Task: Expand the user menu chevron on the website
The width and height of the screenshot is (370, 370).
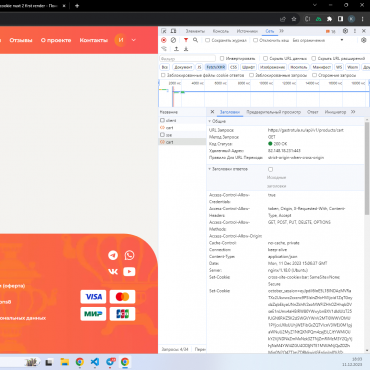Action: click(x=134, y=40)
